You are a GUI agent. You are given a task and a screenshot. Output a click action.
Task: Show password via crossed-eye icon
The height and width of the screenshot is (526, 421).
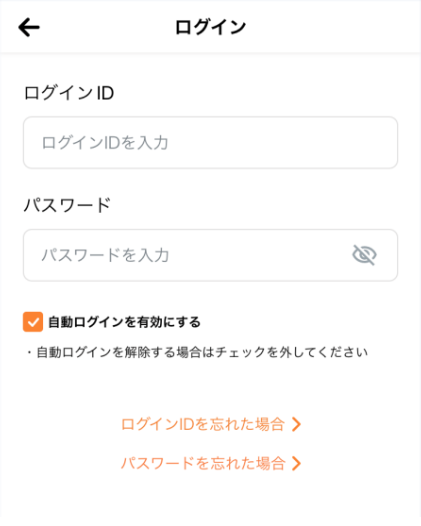tap(364, 255)
